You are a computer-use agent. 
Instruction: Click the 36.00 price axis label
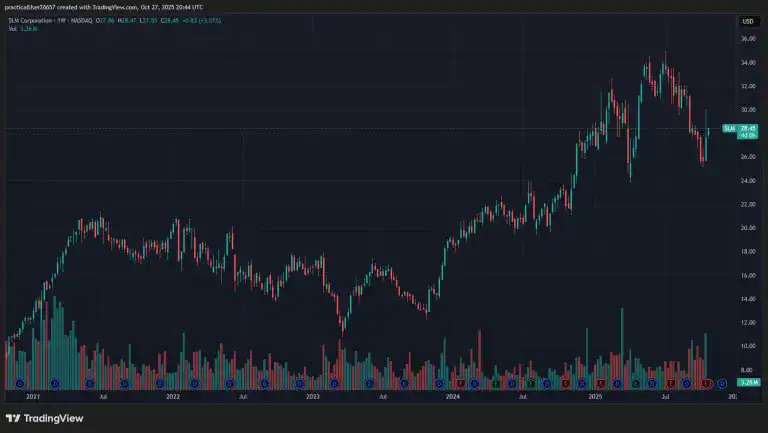pyautogui.click(x=747, y=39)
